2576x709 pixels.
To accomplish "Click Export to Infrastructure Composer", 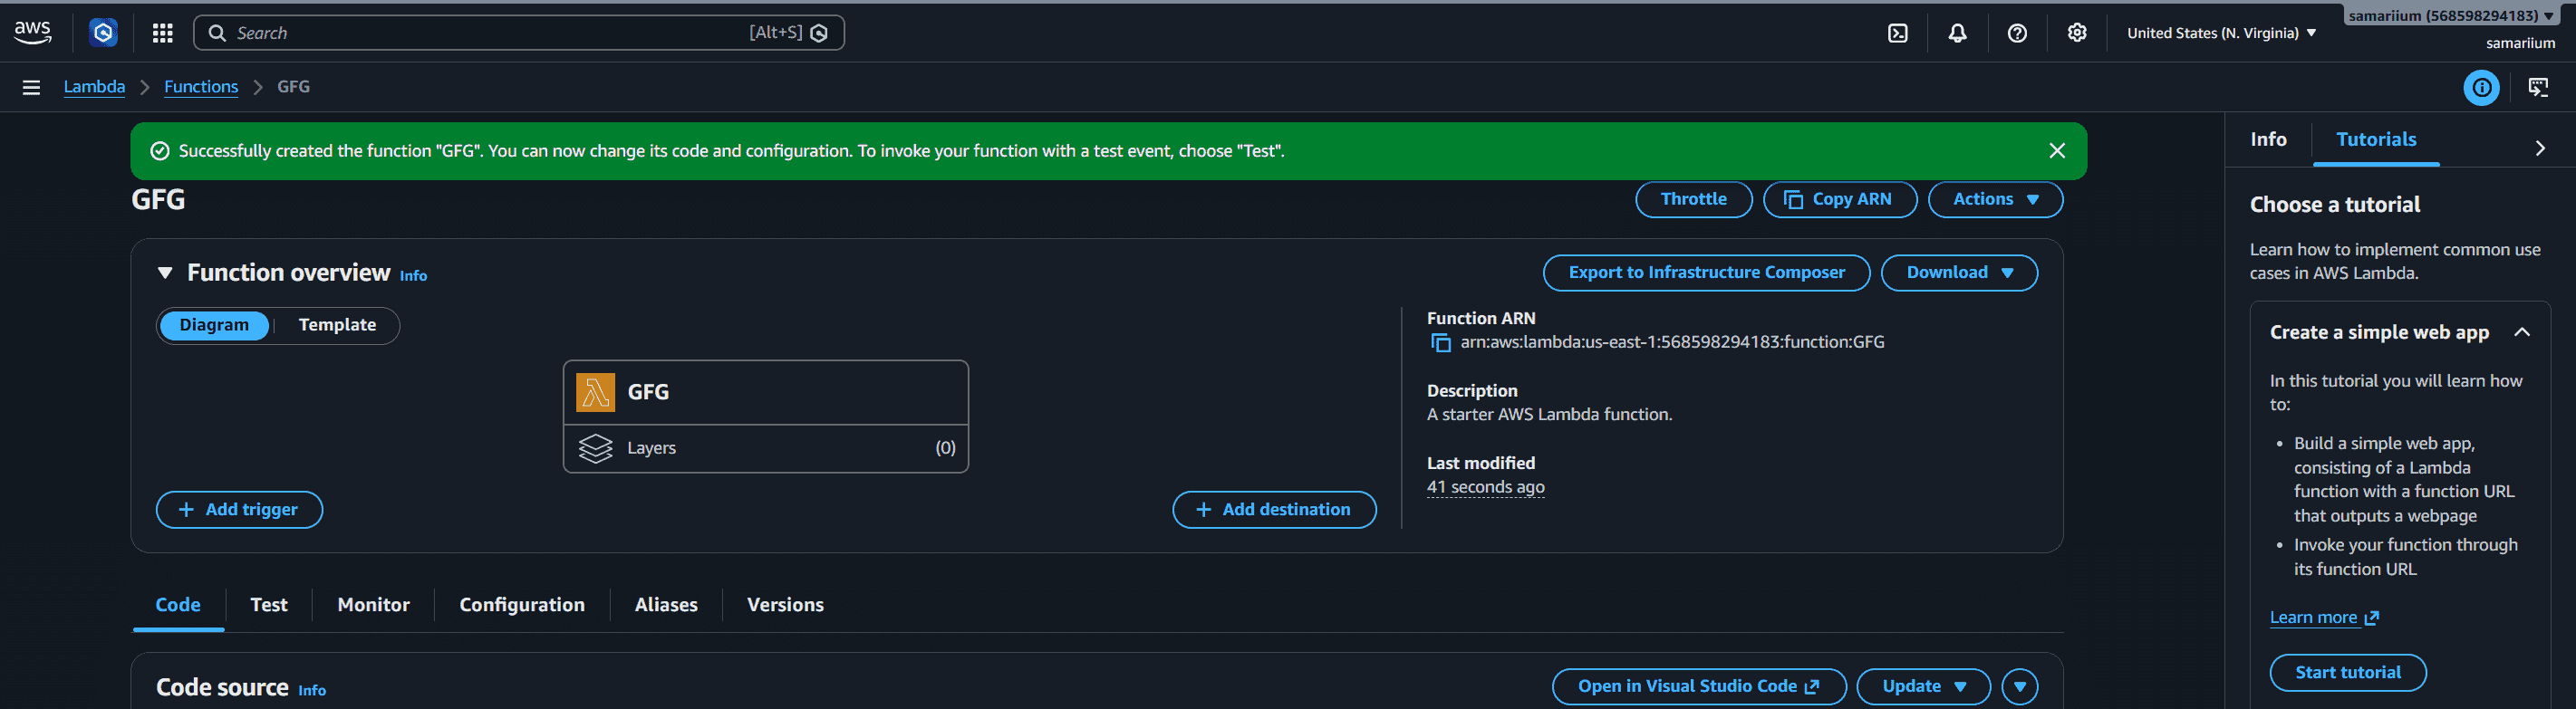I will [1706, 273].
